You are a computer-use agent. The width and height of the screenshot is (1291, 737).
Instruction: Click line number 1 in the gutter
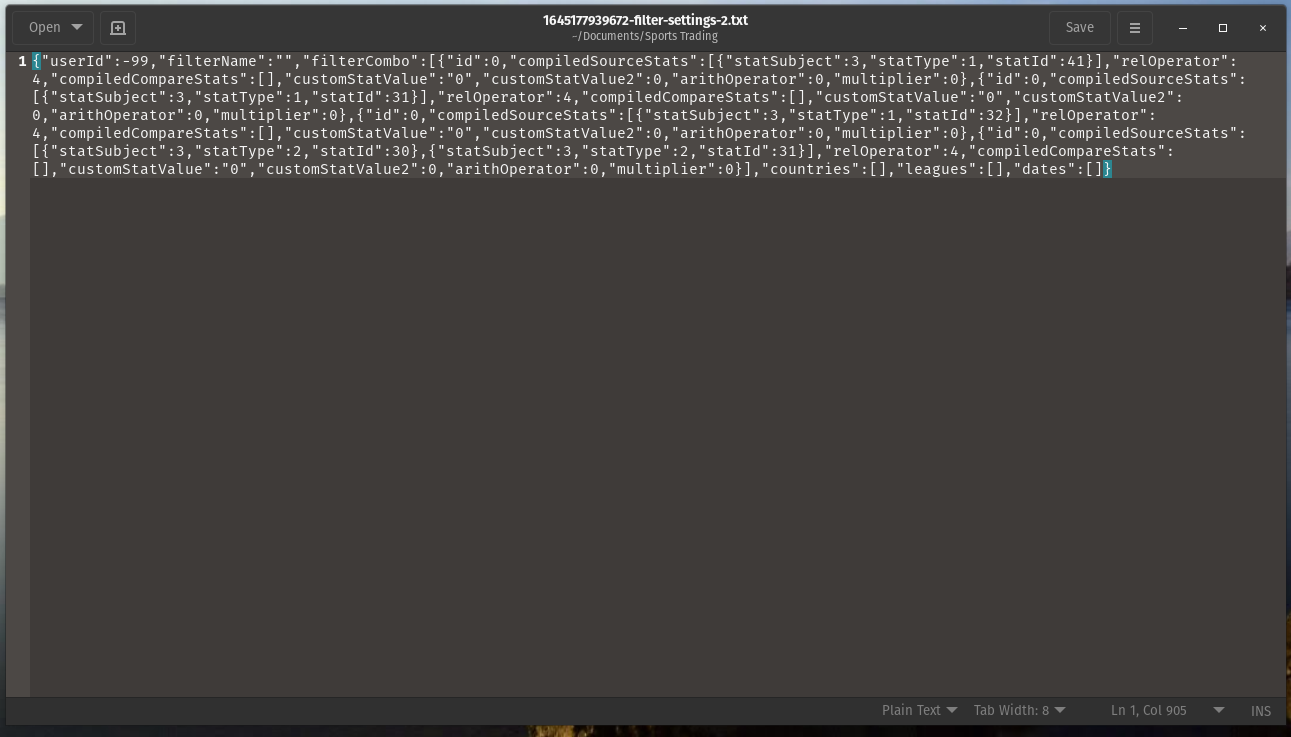click(22, 62)
